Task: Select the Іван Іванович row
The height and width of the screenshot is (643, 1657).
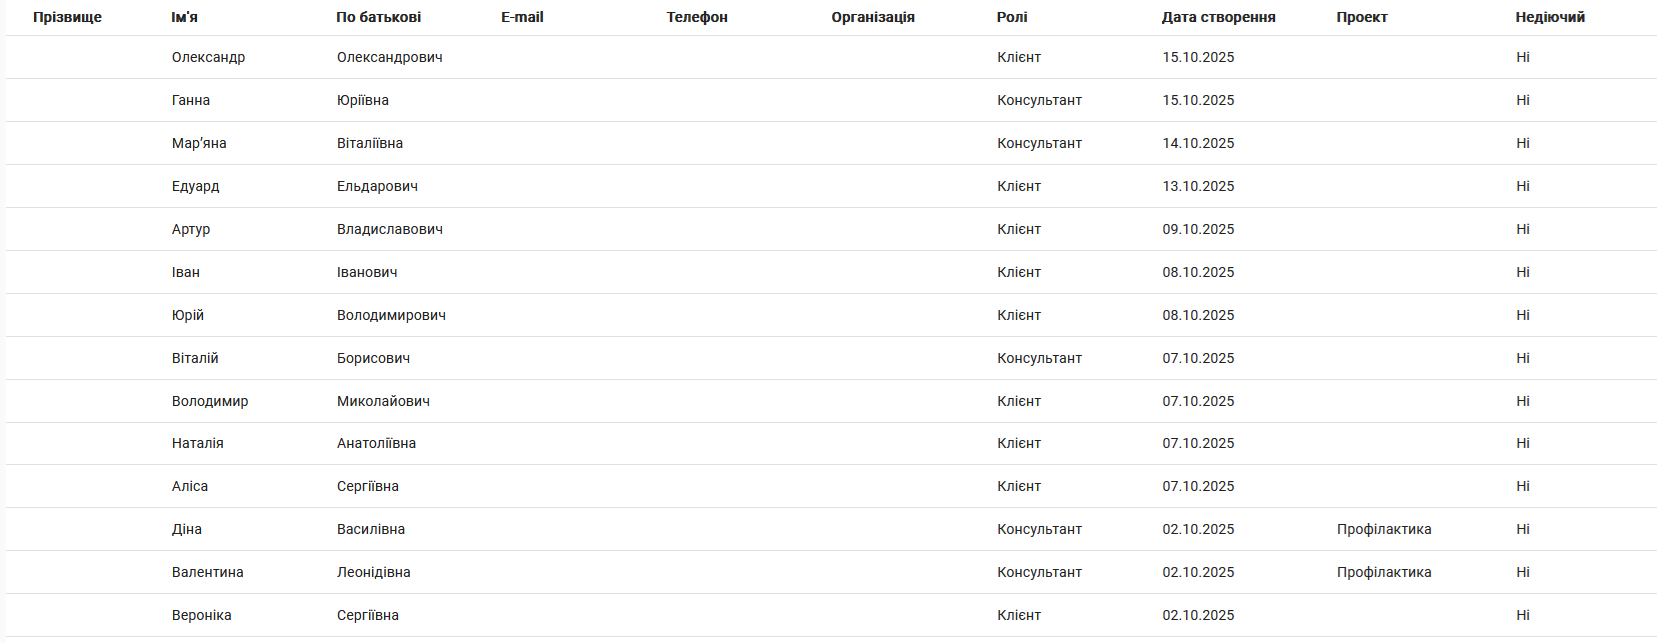Action: point(186,272)
